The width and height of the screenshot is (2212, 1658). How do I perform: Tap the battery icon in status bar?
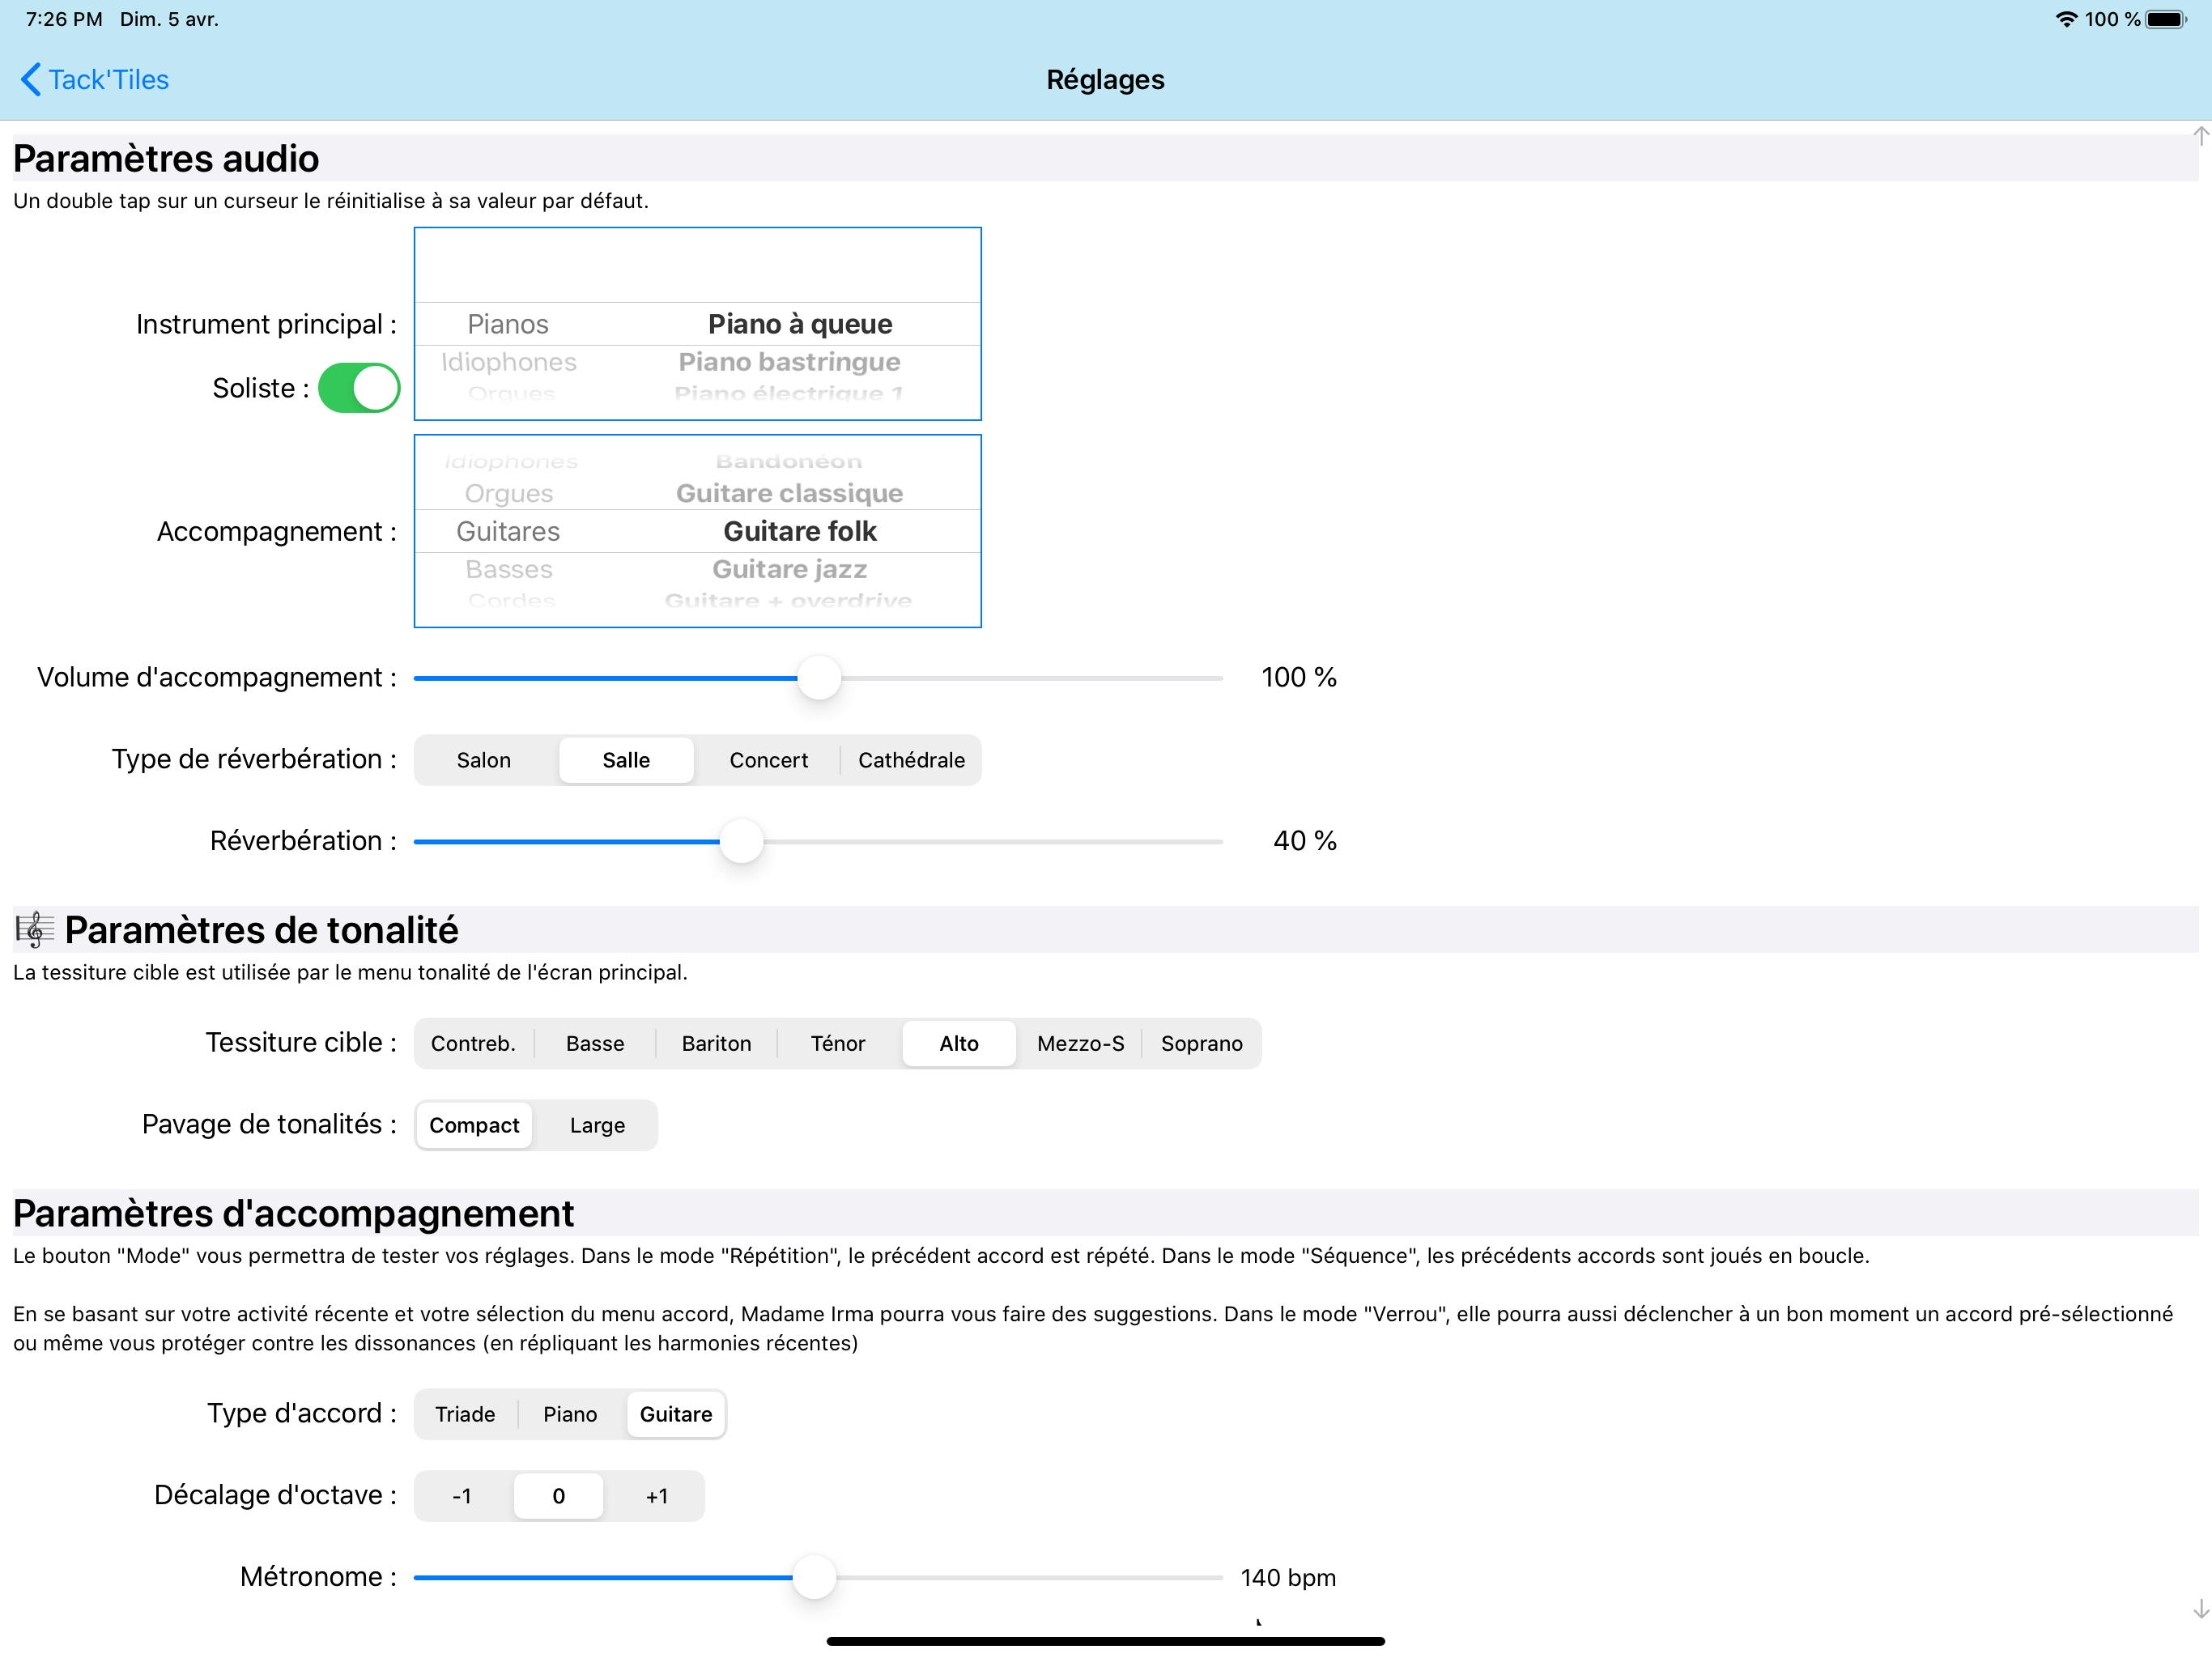(x=2166, y=19)
